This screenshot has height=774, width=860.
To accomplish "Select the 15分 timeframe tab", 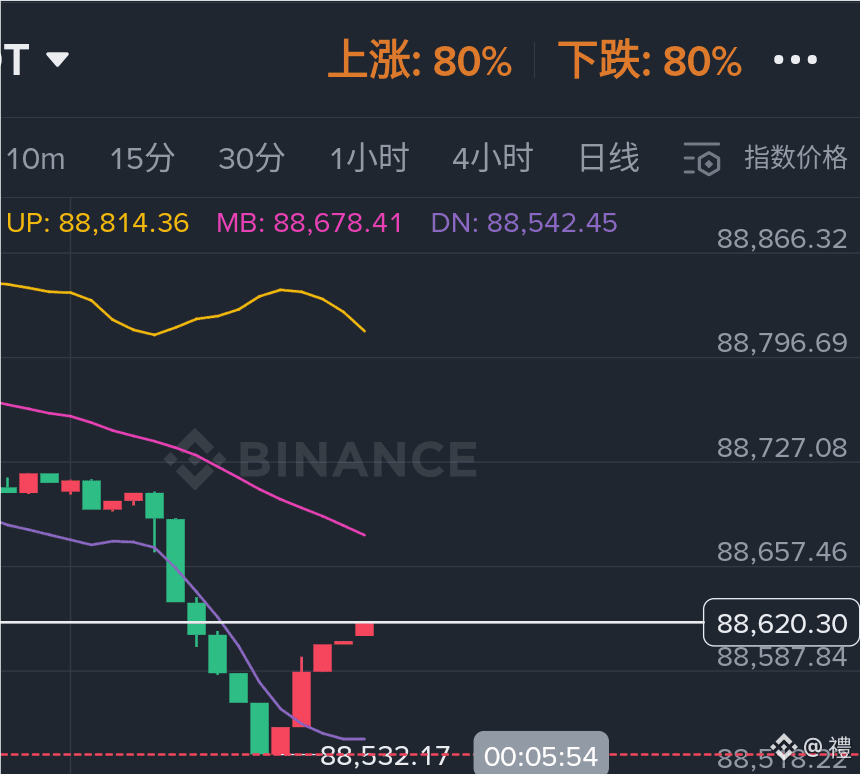I will (143, 159).
